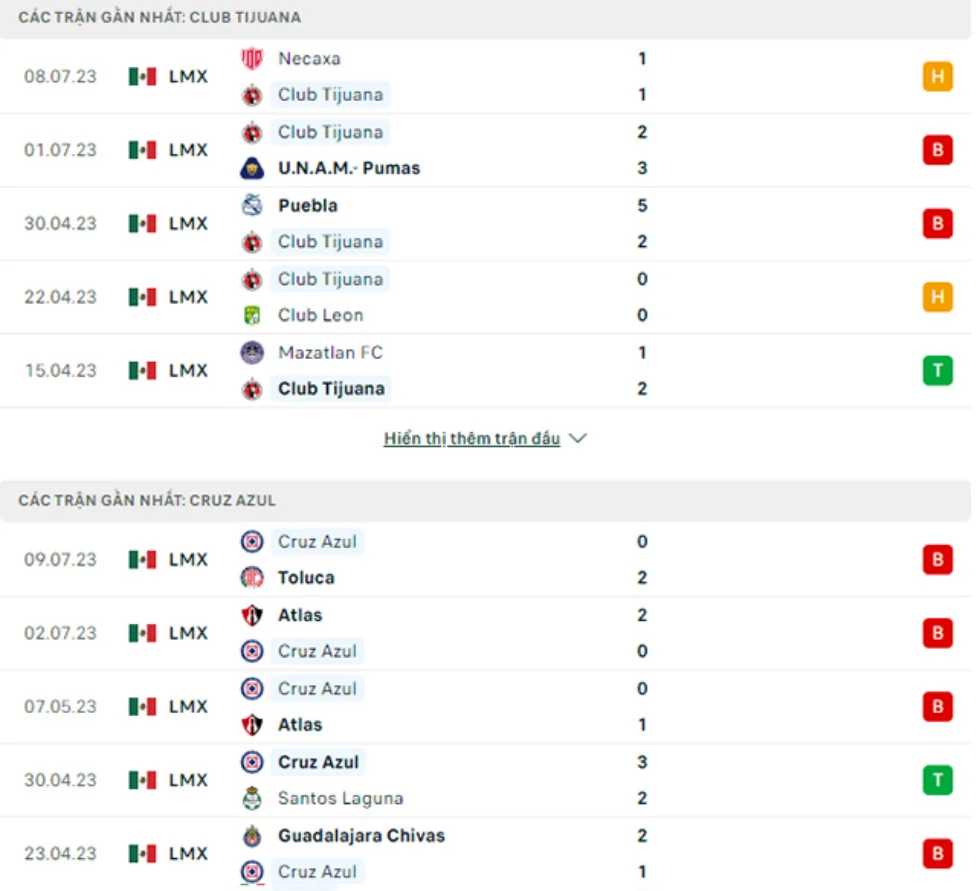The width and height of the screenshot is (976, 891).
Task: Click the Toluca team crest icon
Action: point(252,578)
